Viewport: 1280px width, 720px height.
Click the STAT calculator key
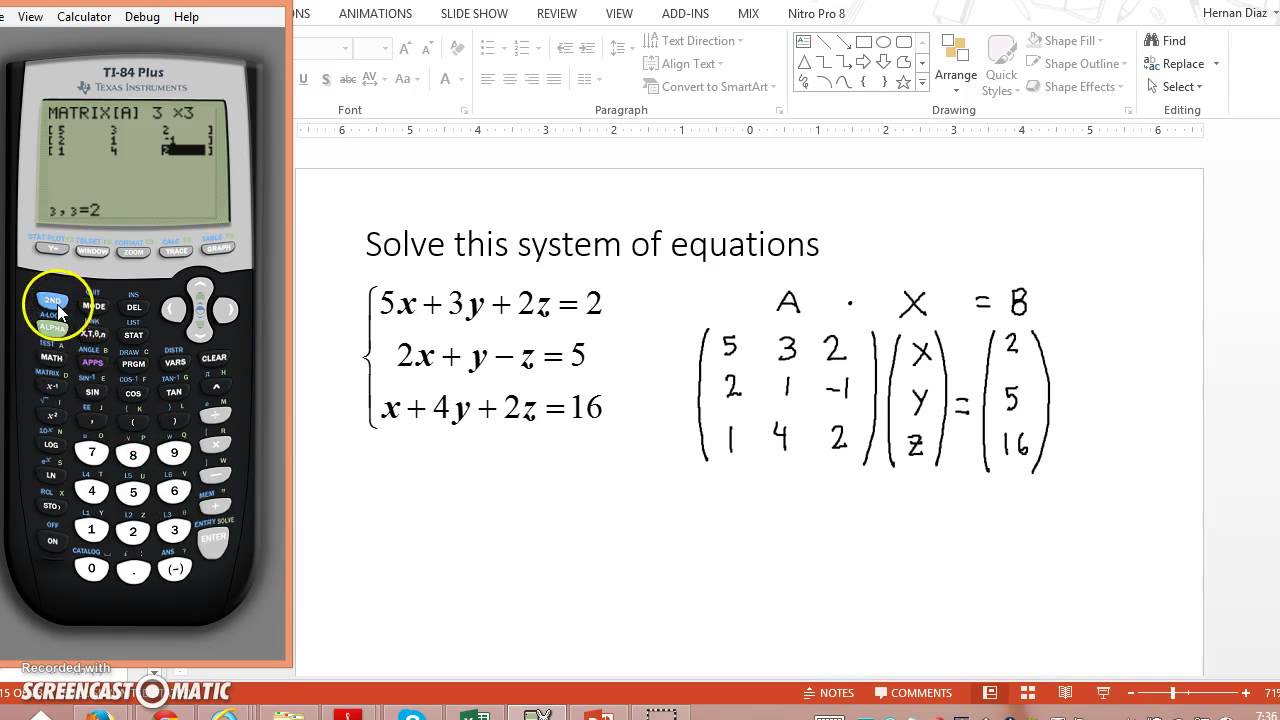point(134,335)
